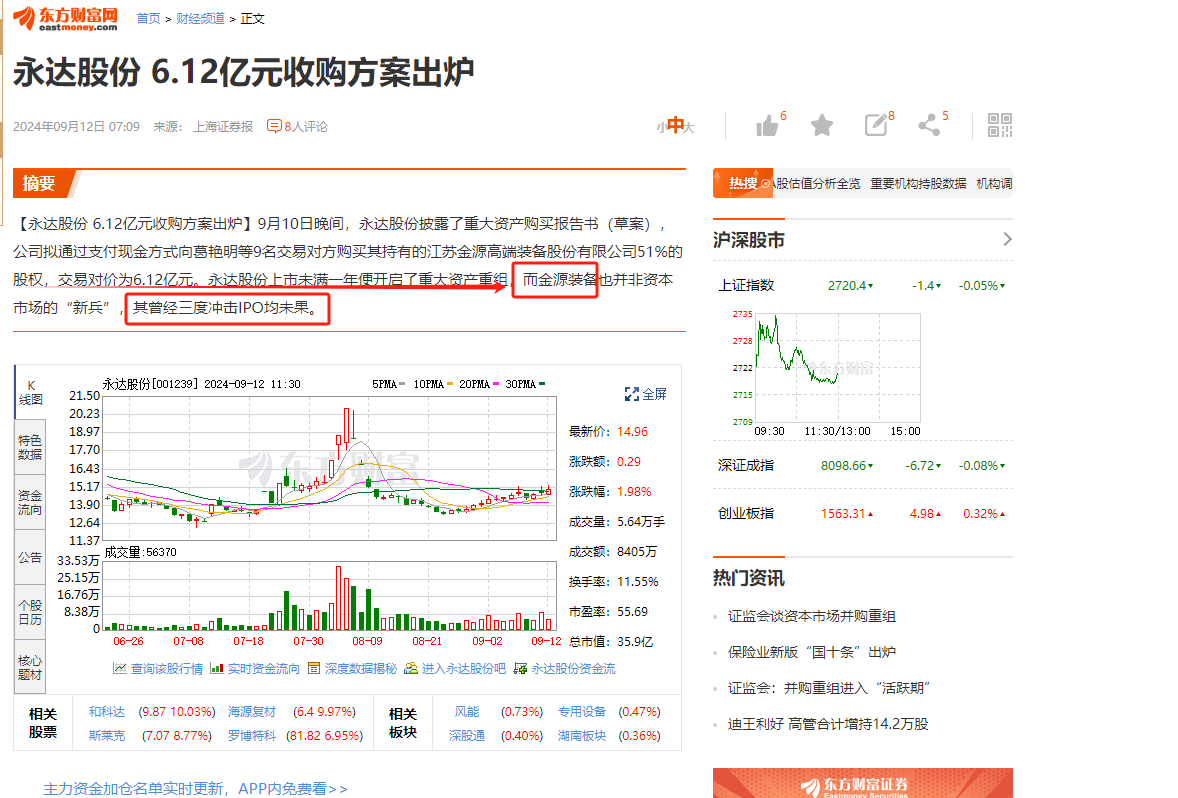
Task: Select large font size 大
Action: pos(690,128)
